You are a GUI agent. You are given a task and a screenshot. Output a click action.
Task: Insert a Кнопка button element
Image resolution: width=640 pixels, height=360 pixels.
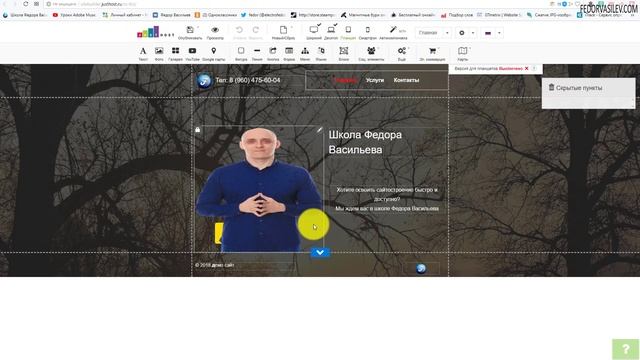[x=273, y=51]
